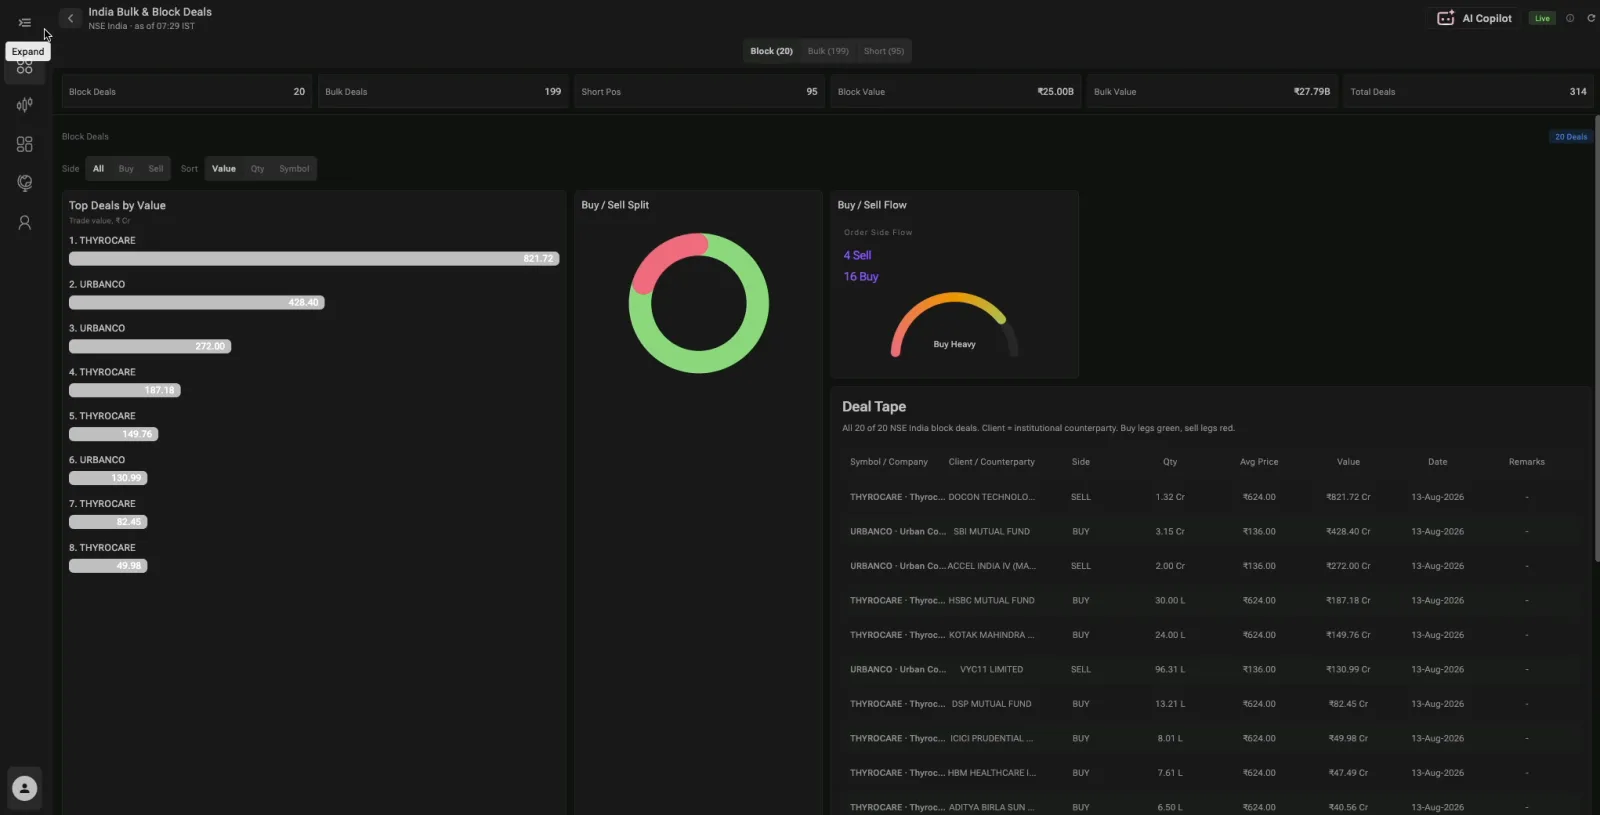Select the Bulk Value summary card
Screen dimensions: 1600x815
[x=1212, y=91]
